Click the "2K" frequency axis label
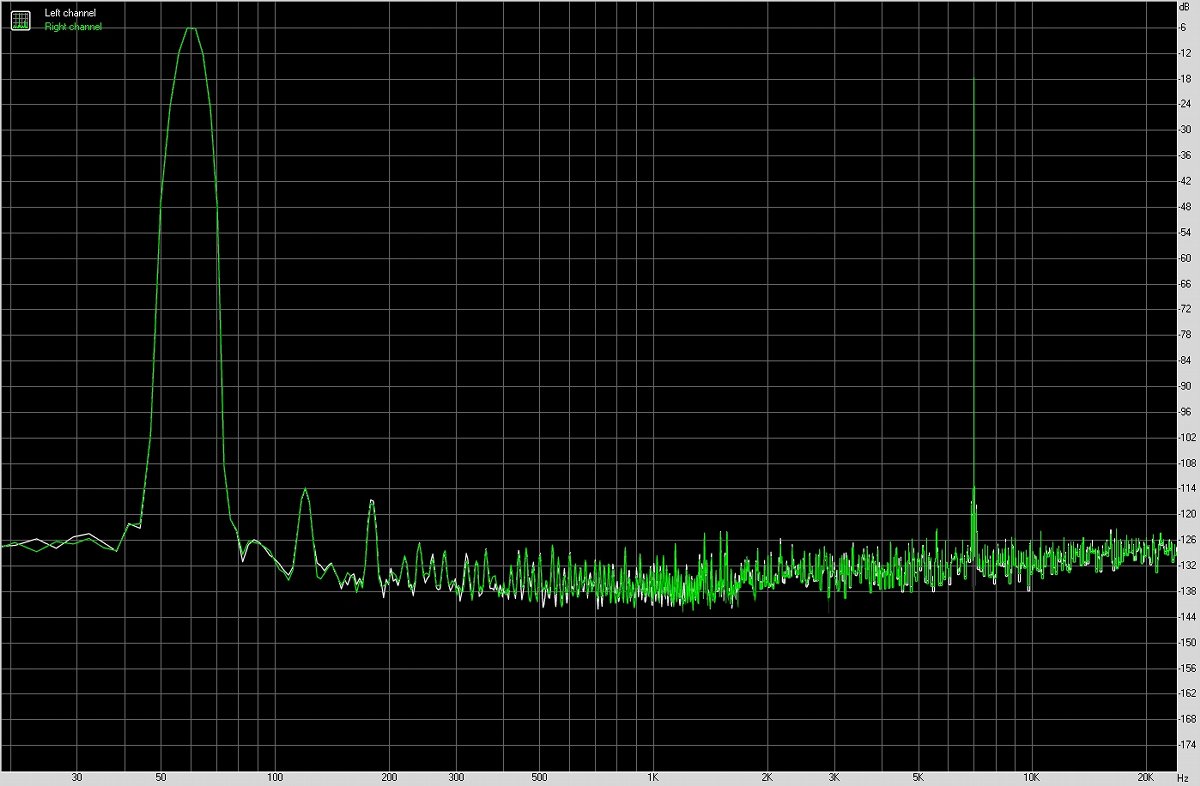This screenshot has width=1200, height=786. (x=767, y=777)
